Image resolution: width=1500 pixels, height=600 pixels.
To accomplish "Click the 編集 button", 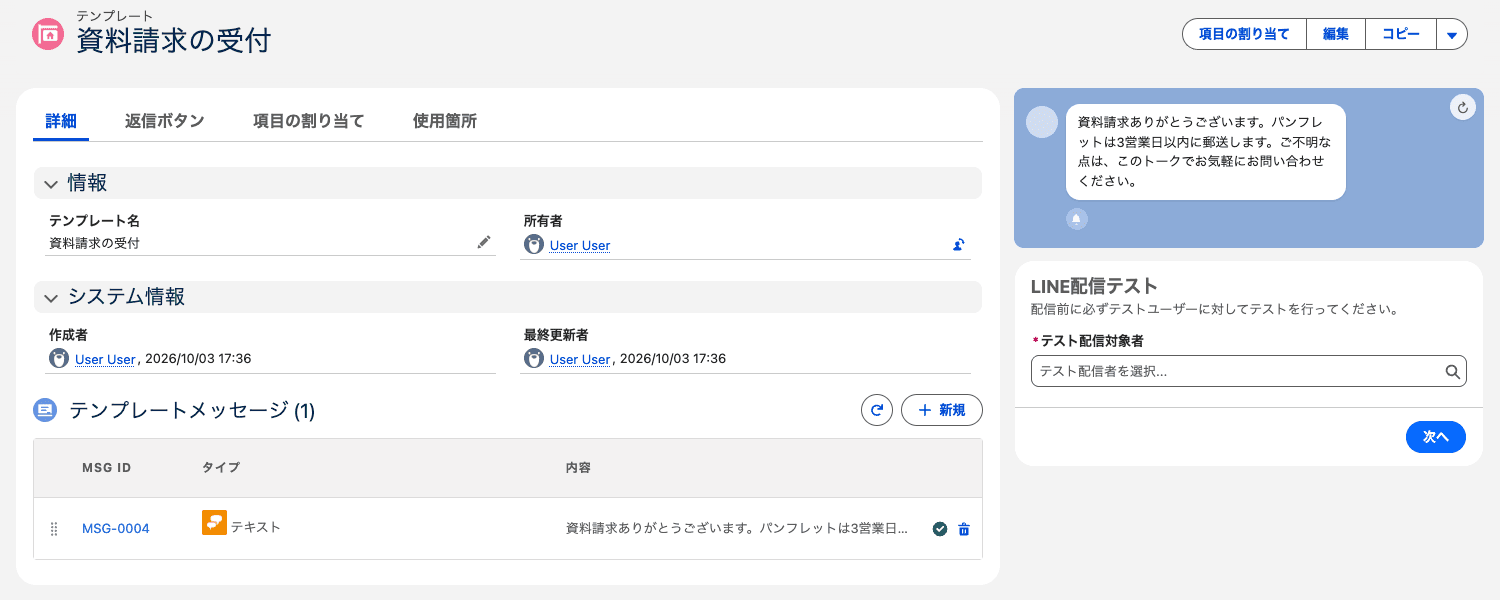I will coord(1336,34).
